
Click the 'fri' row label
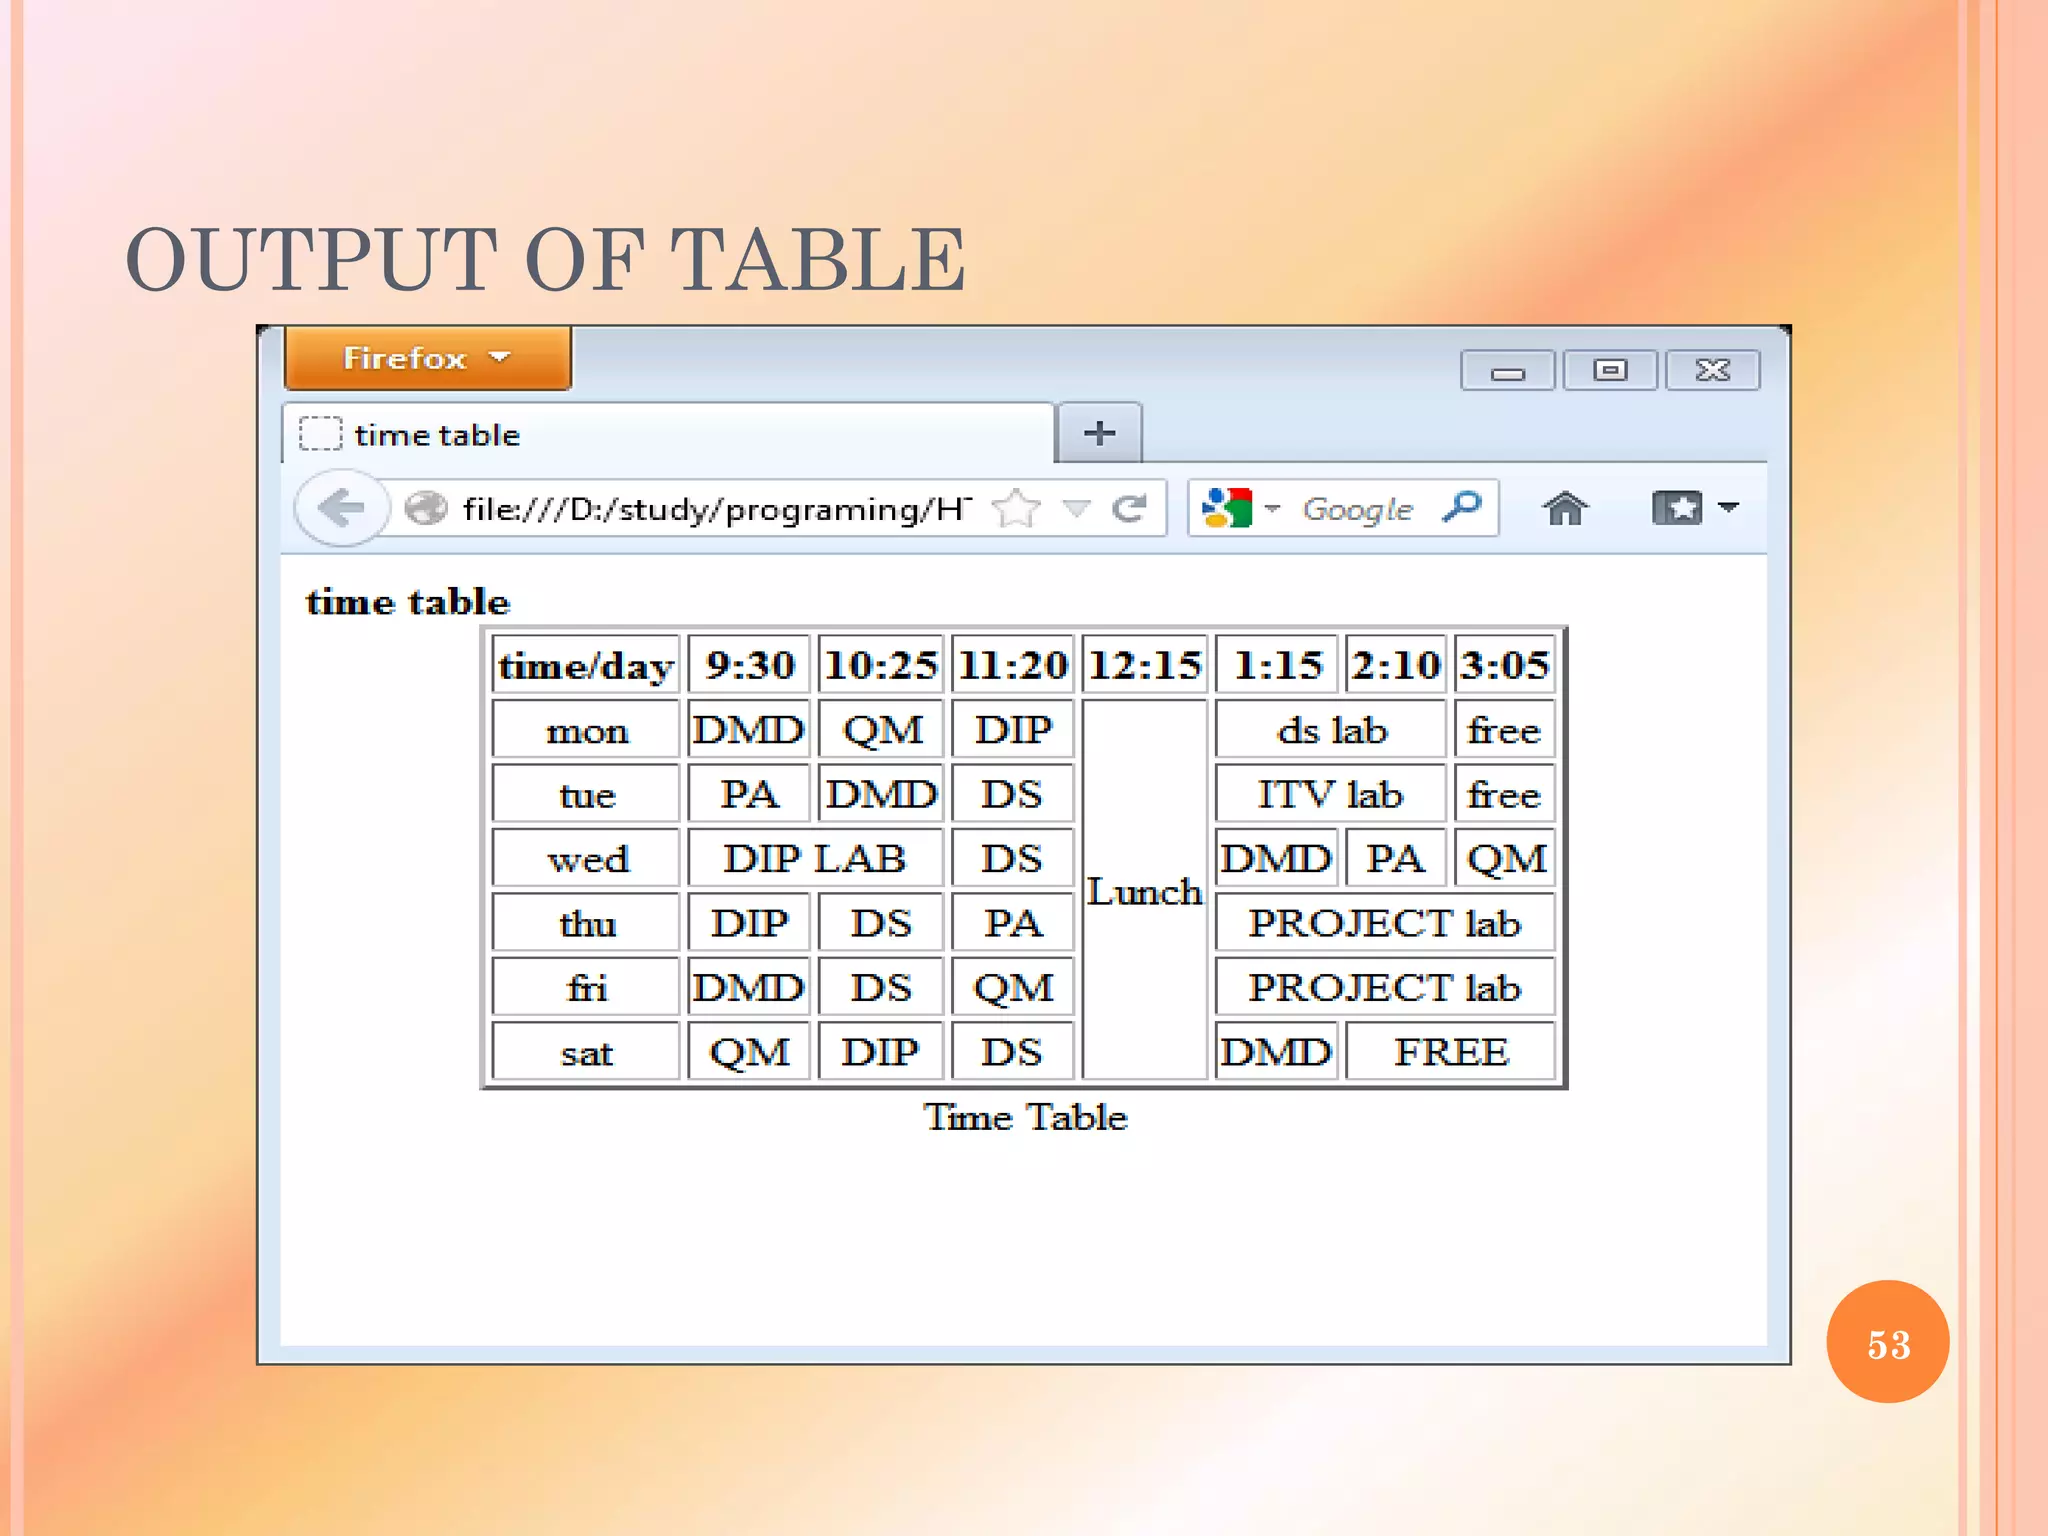pos(586,988)
